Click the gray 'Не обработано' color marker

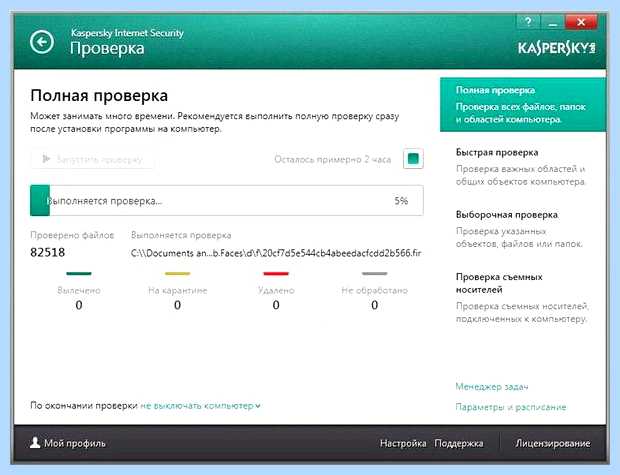[x=374, y=273]
